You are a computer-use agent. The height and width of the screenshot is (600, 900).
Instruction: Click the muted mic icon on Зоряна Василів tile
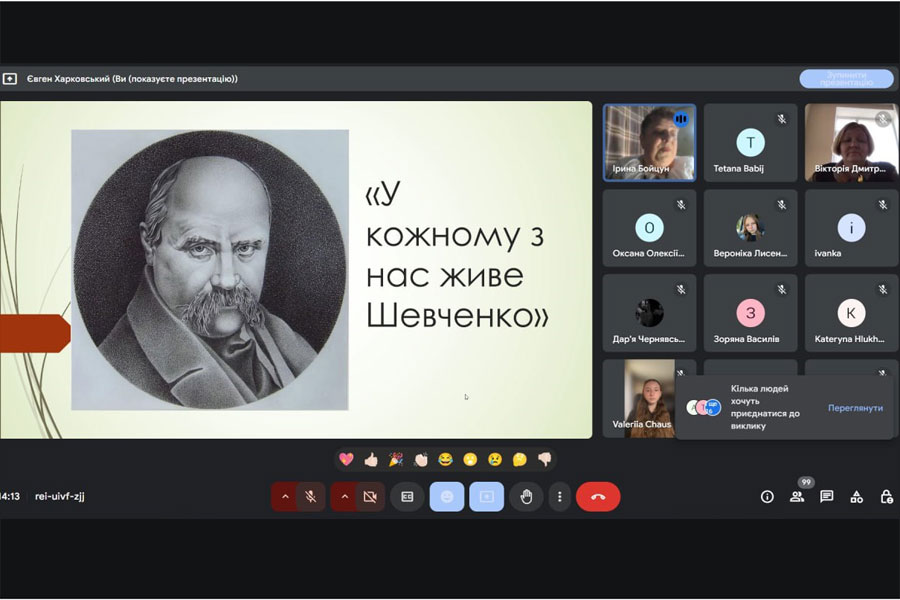click(x=781, y=290)
